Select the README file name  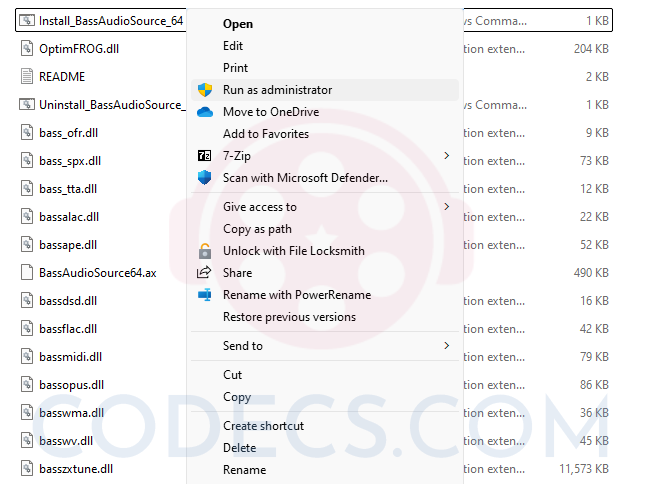62,76
